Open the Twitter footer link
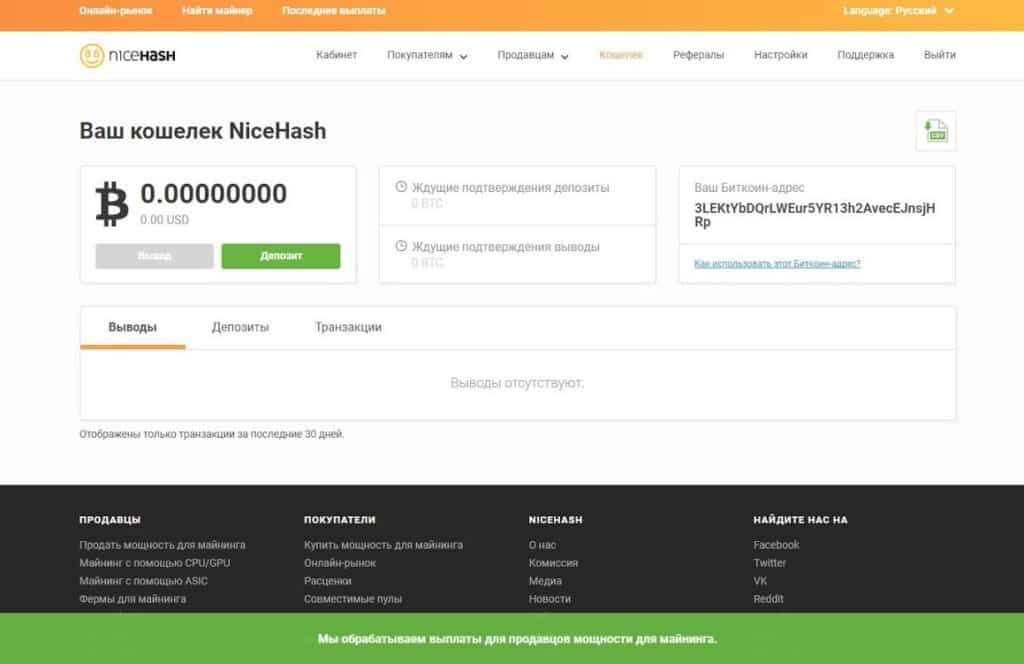 click(x=769, y=563)
